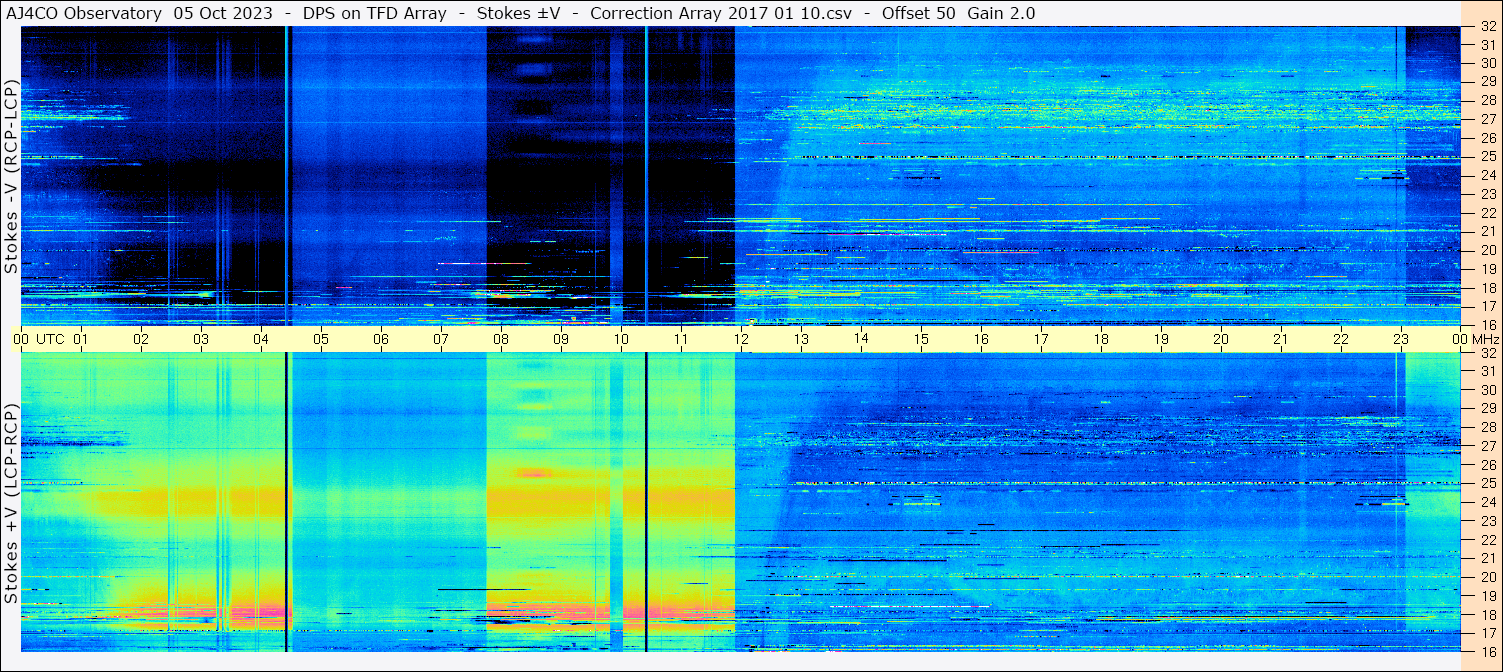Click 20 MHz label of lower Stokes +V panel
Image resolution: width=1503 pixels, height=672 pixels.
pyautogui.click(x=1487, y=576)
